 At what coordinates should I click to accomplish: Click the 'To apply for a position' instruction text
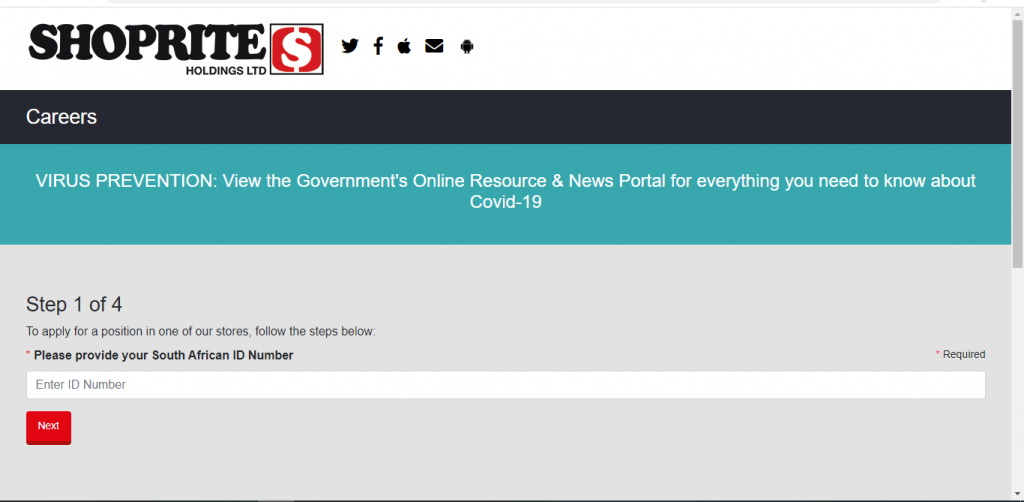[x=200, y=331]
